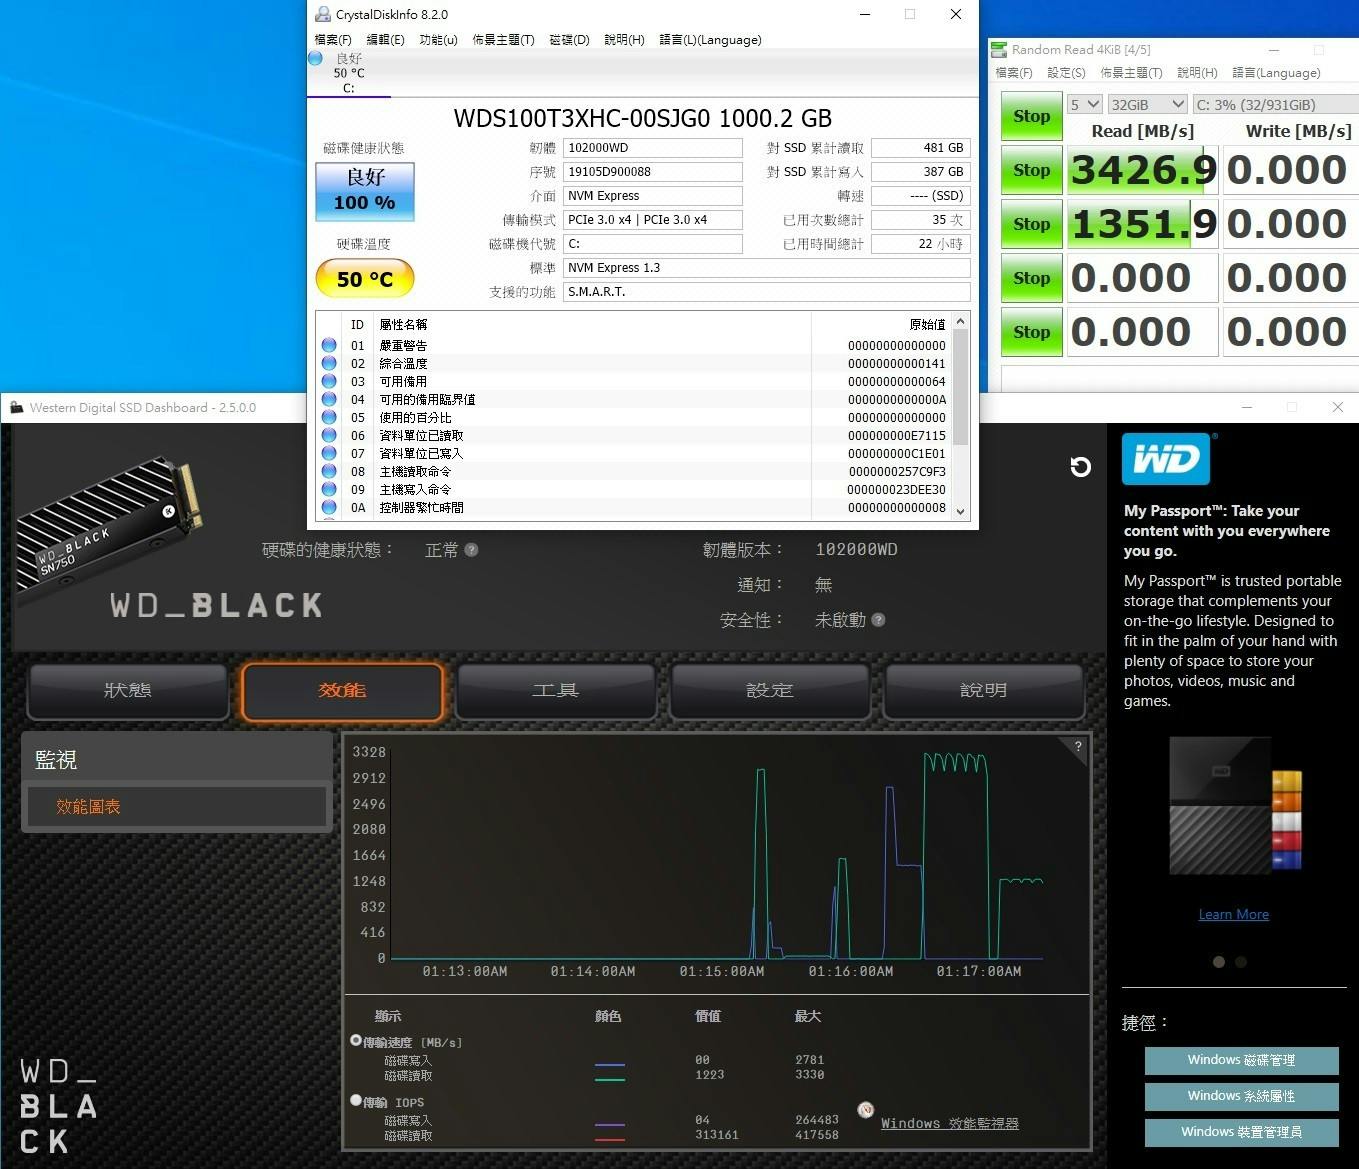Viewport: 1359px width, 1169px height.
Task: Select the 傳輸 IOPS radio button
Action: click(x=356, y=1100)
